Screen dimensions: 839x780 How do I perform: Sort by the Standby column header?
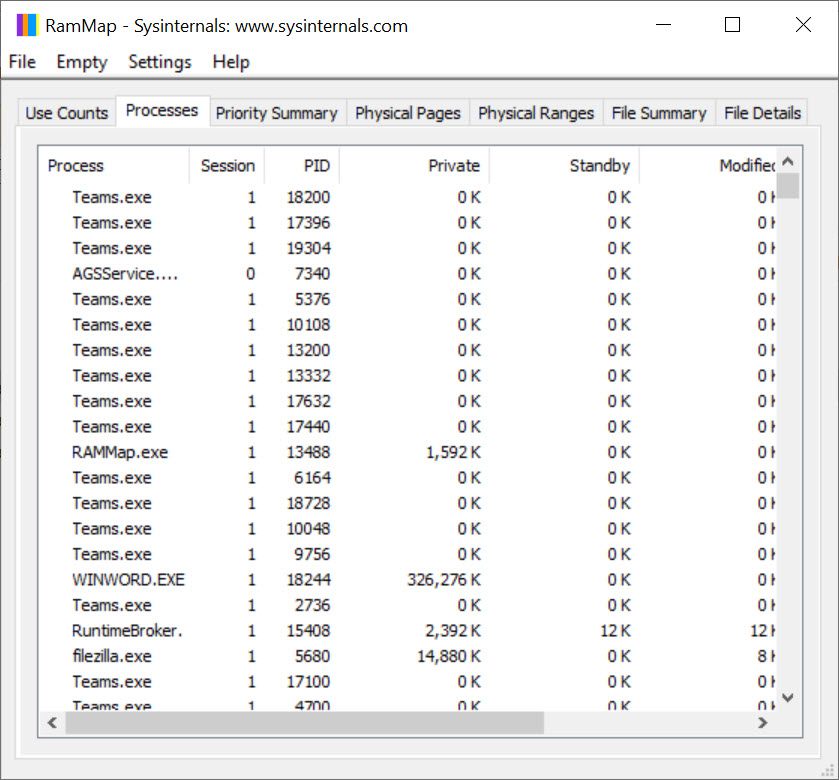coord(564,166)
